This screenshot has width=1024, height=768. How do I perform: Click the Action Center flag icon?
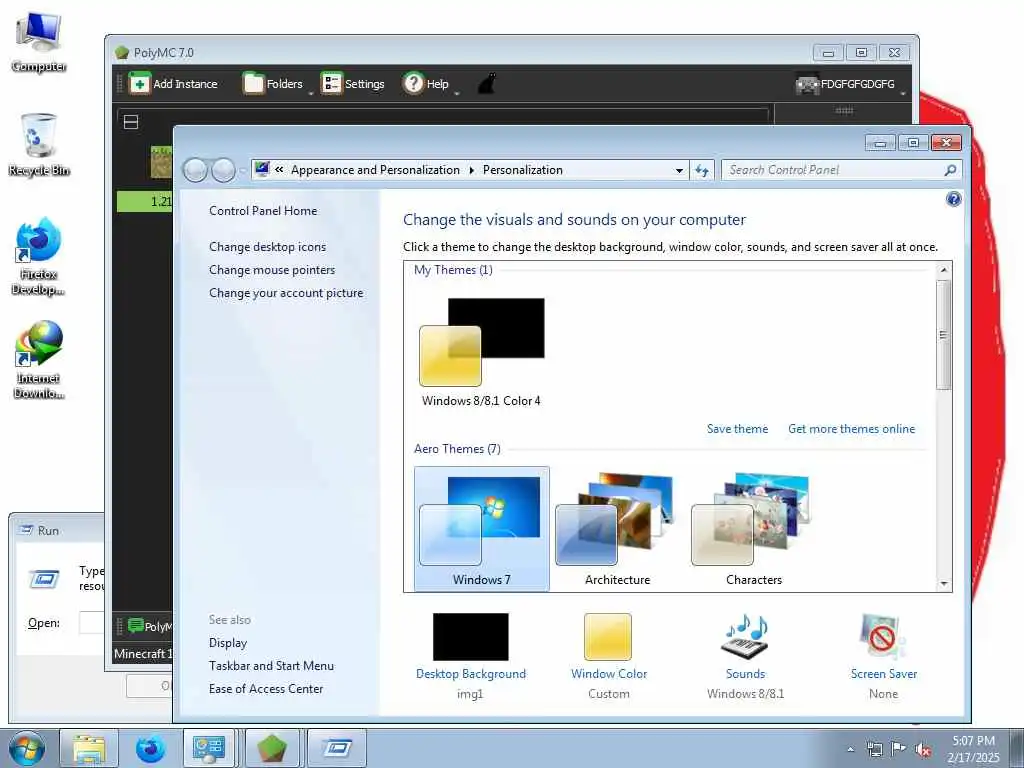pos(899,749)
